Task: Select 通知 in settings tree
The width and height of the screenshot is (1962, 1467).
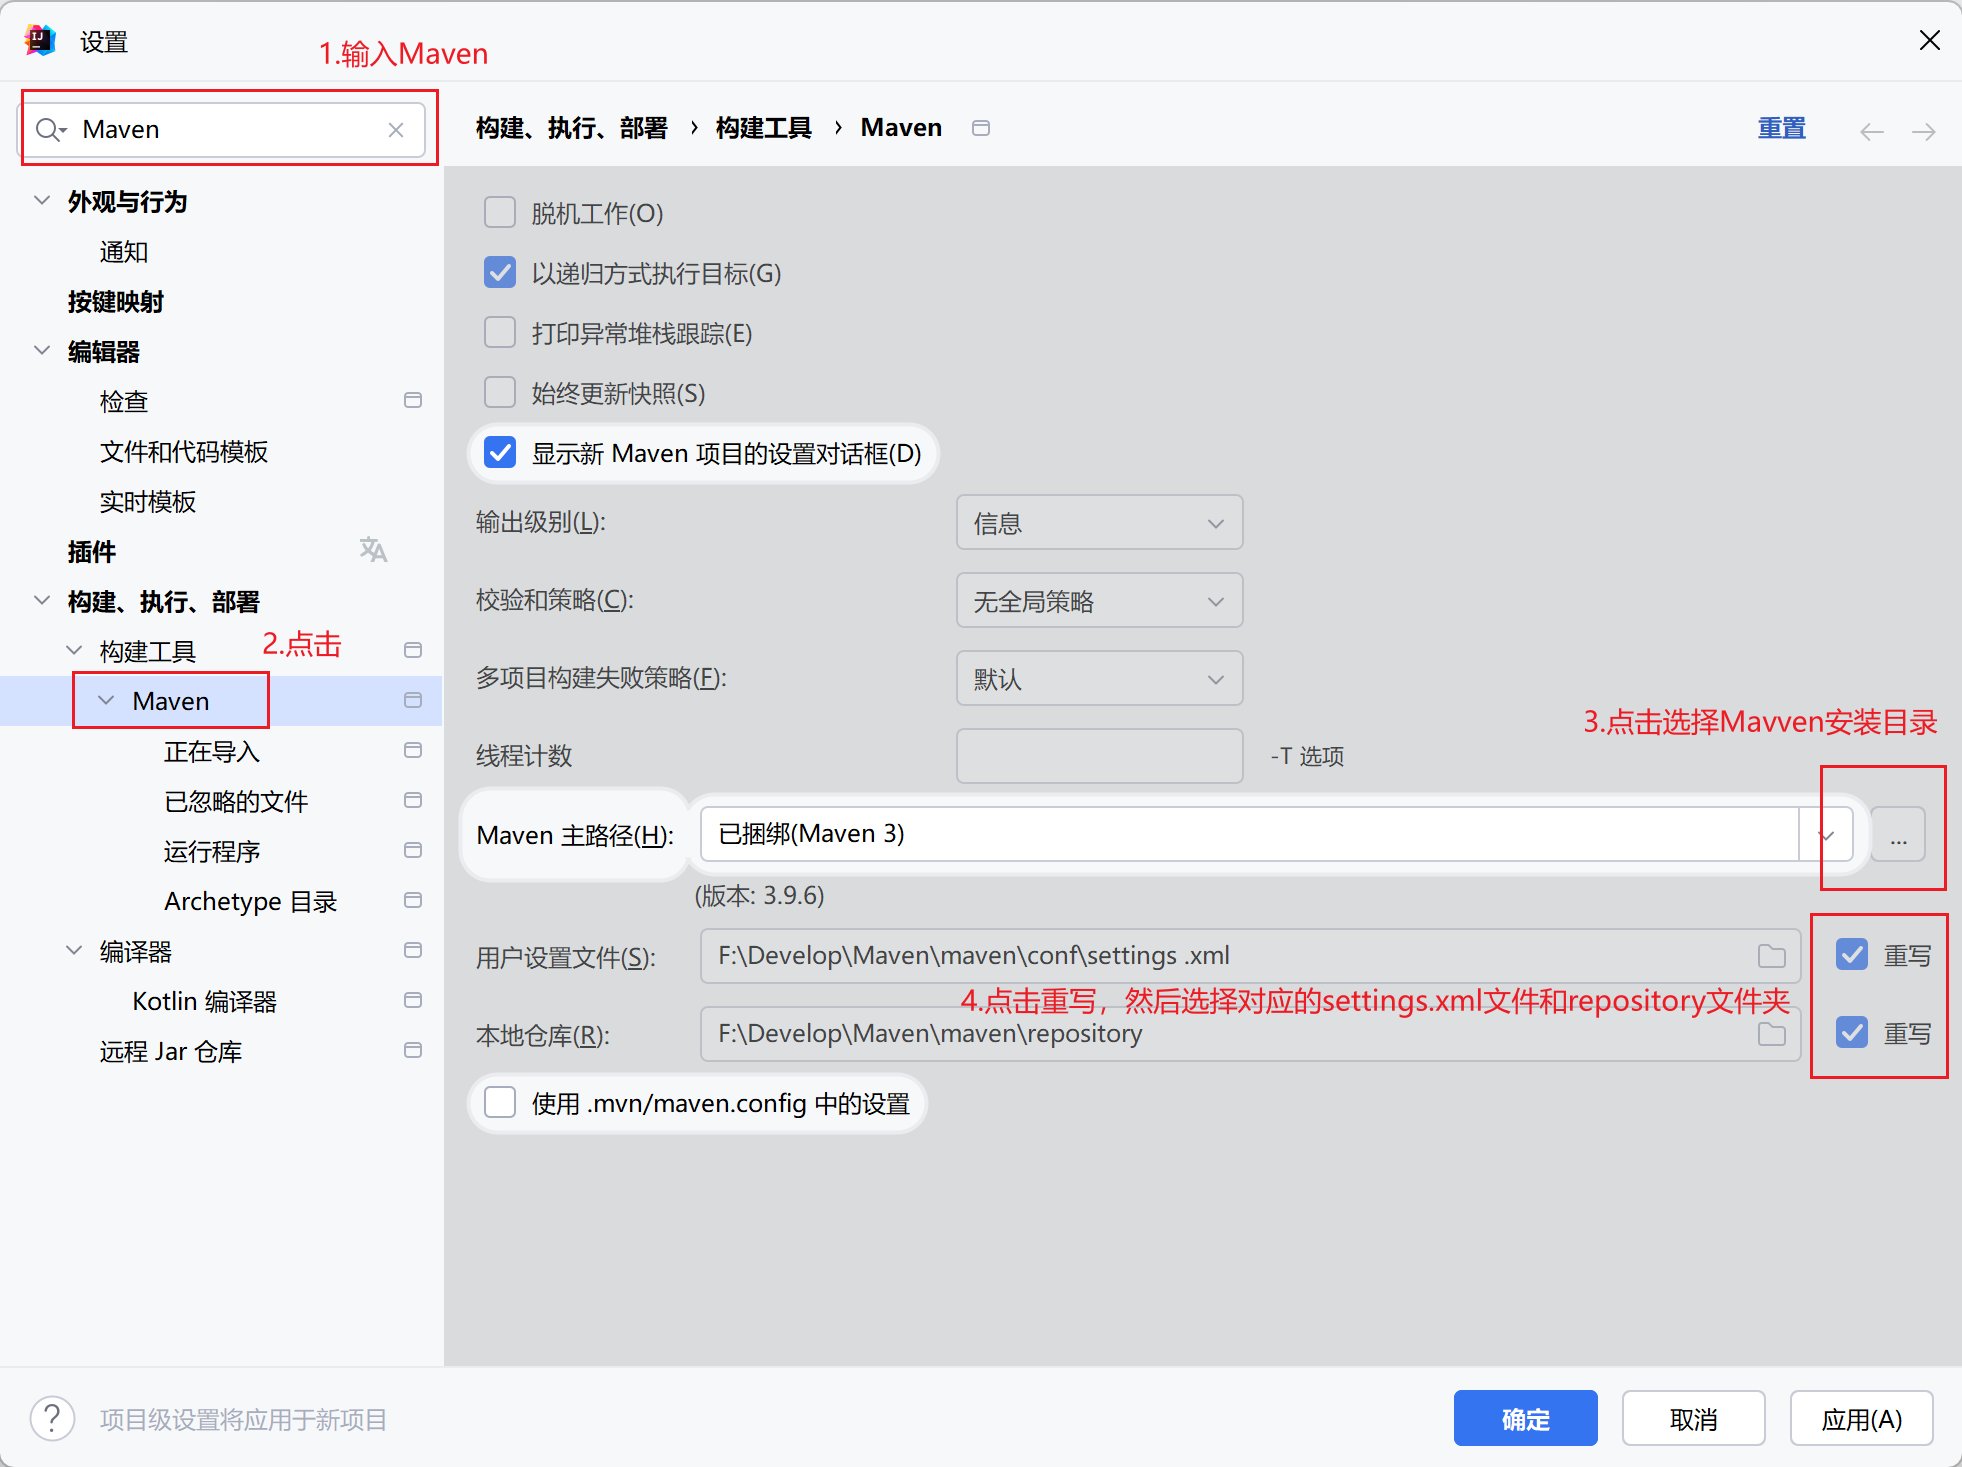Action: click(124, 252)
